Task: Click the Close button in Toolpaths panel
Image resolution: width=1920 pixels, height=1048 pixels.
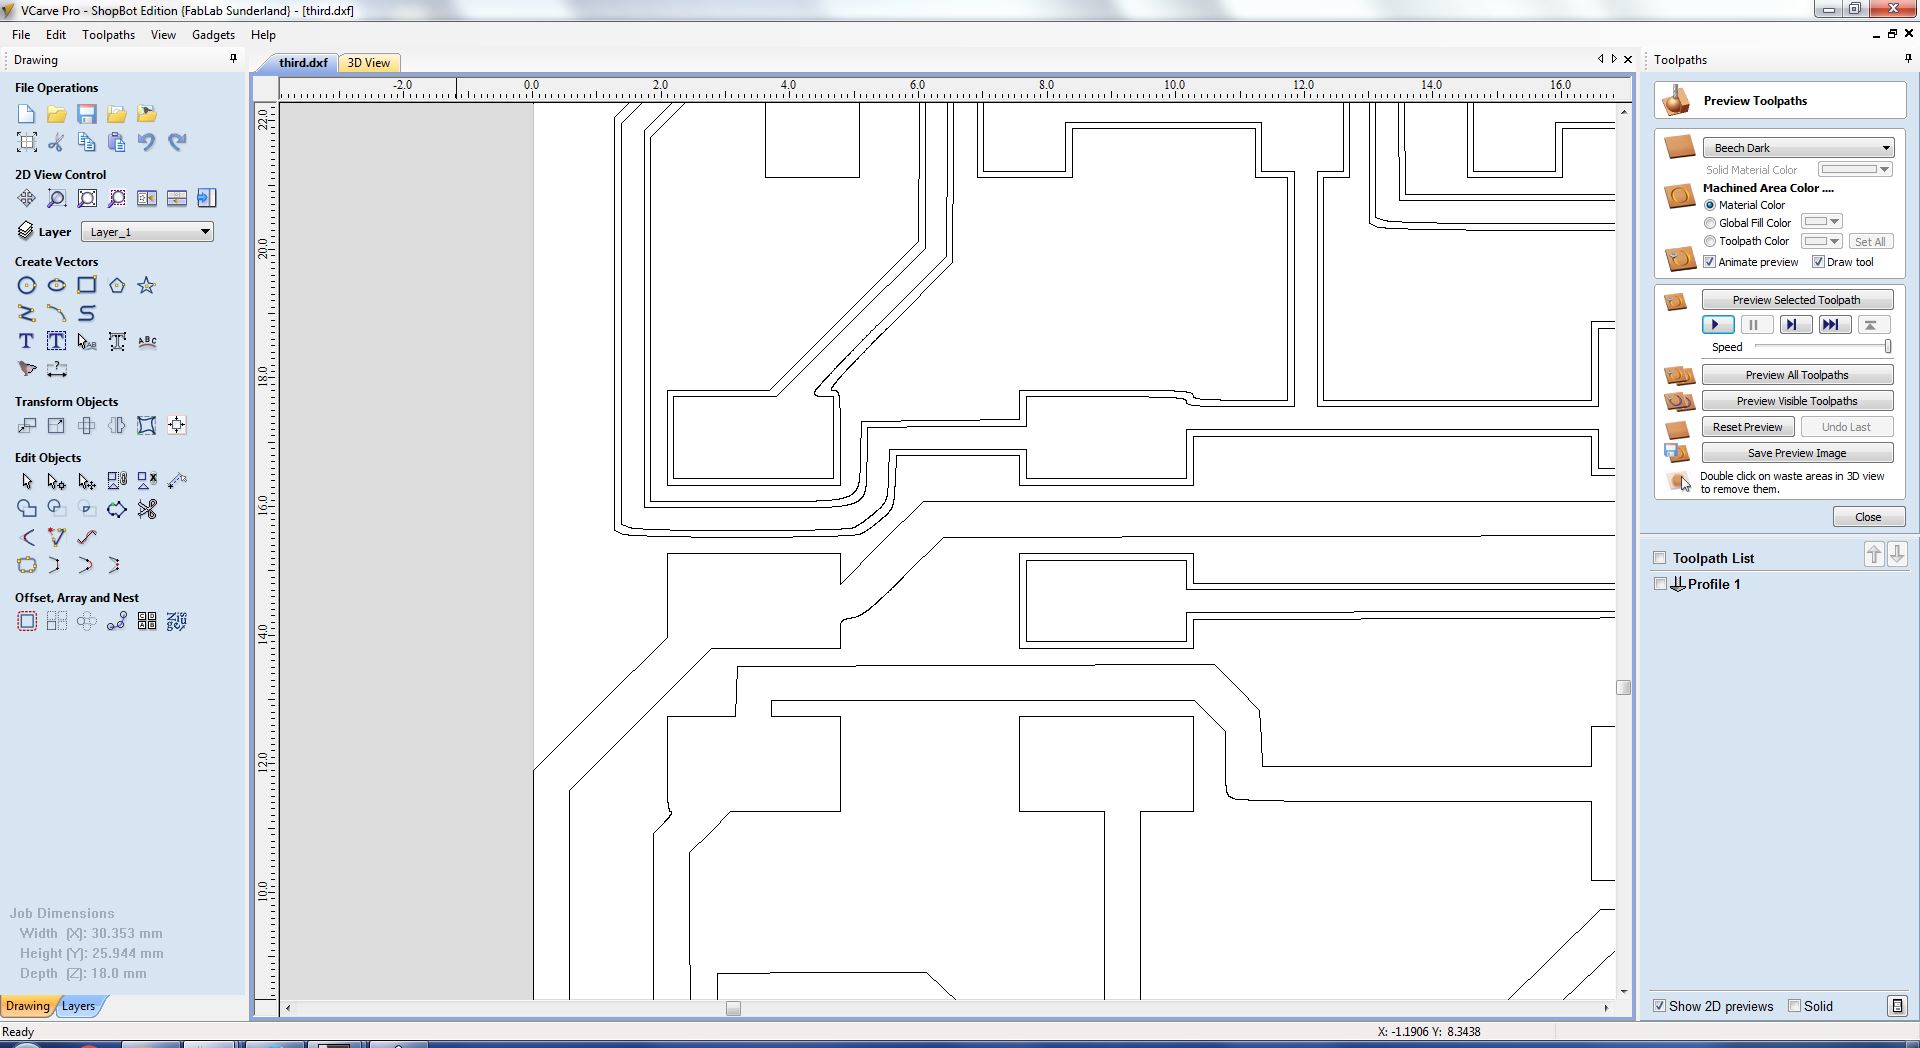Action: pos(1868,517)
